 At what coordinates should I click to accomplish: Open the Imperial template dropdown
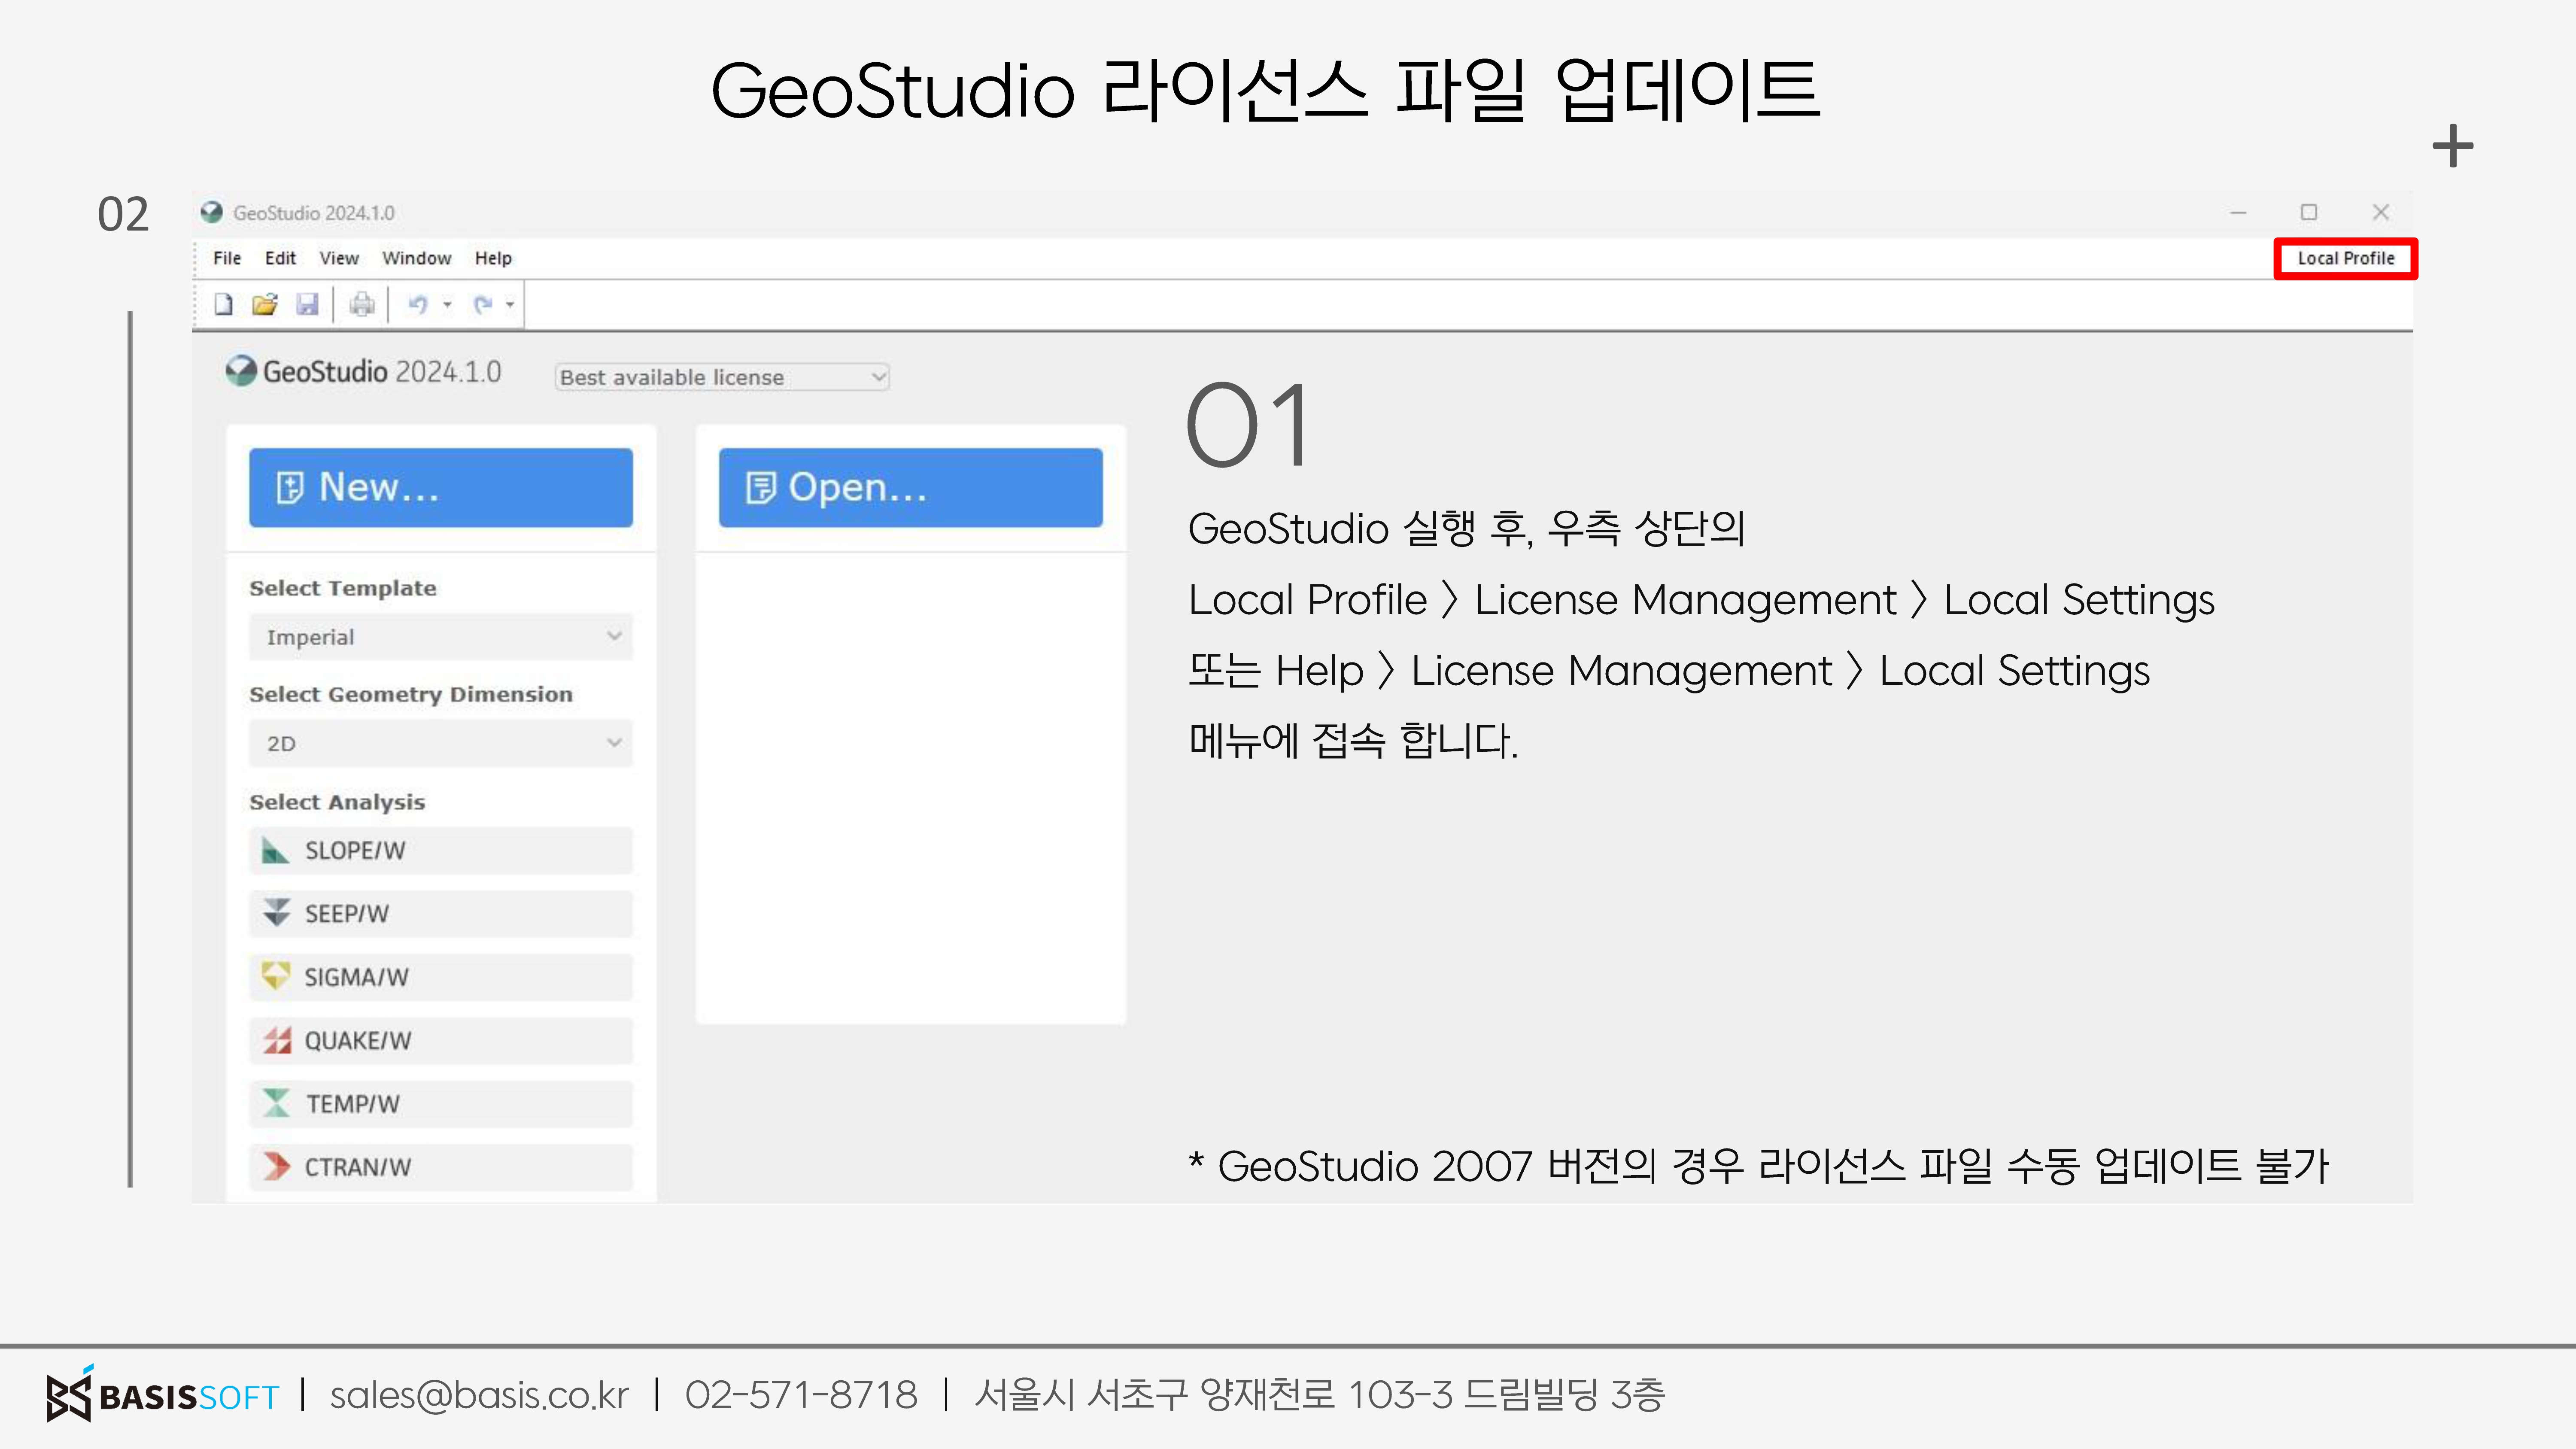pyautogui.click(x=440, y=637)
